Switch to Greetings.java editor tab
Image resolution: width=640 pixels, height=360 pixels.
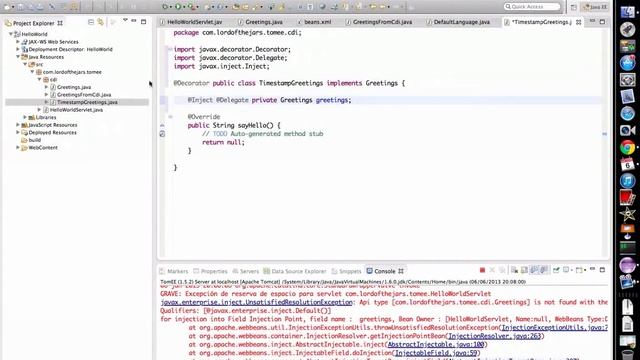pyautogui.click(x=264, y=22)
